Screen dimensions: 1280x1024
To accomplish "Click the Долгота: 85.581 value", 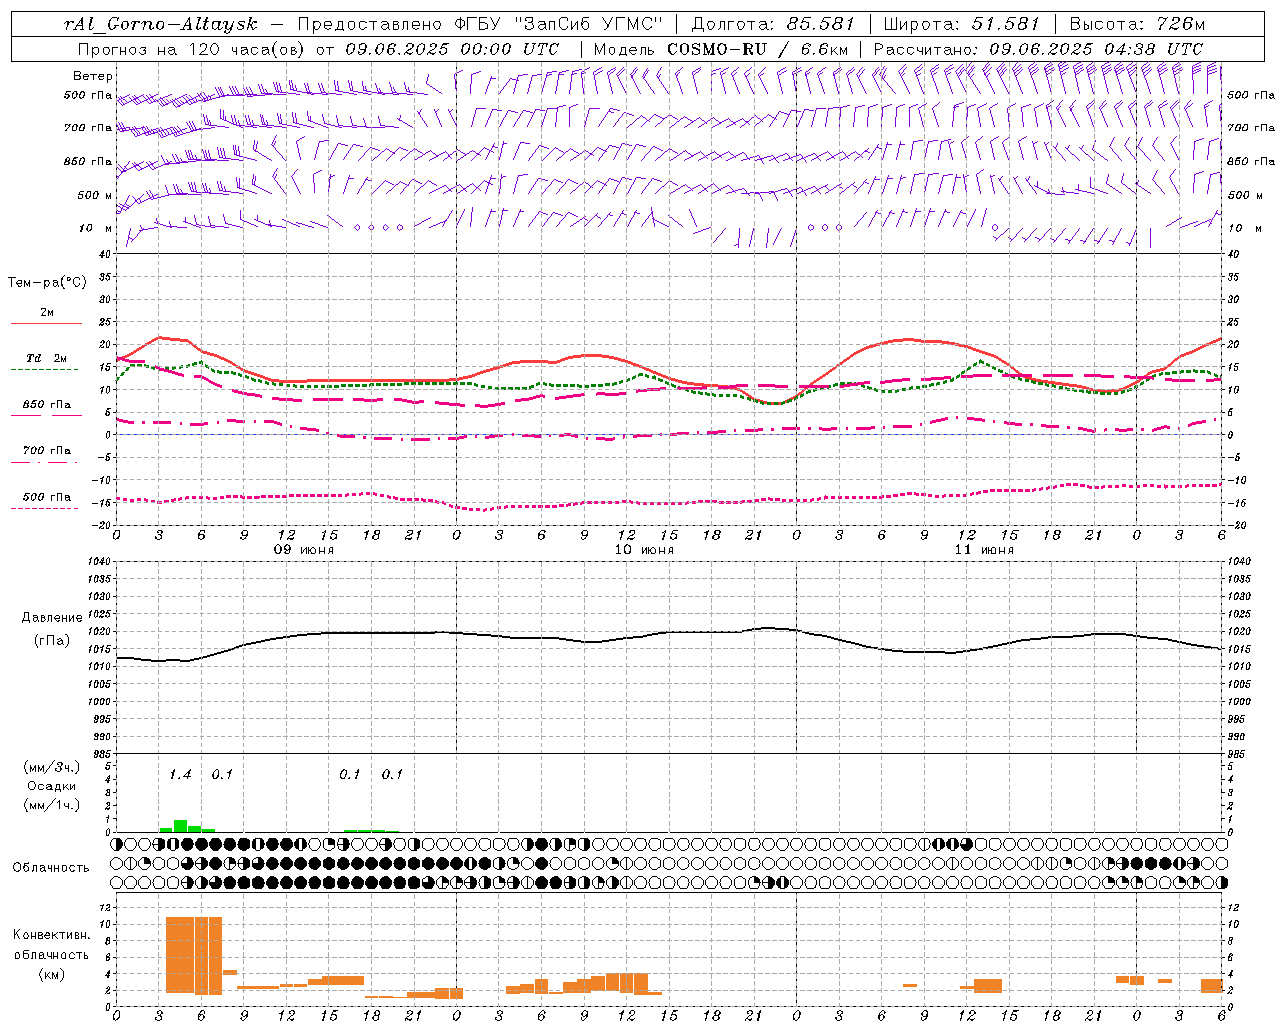I will pos(773,24).
